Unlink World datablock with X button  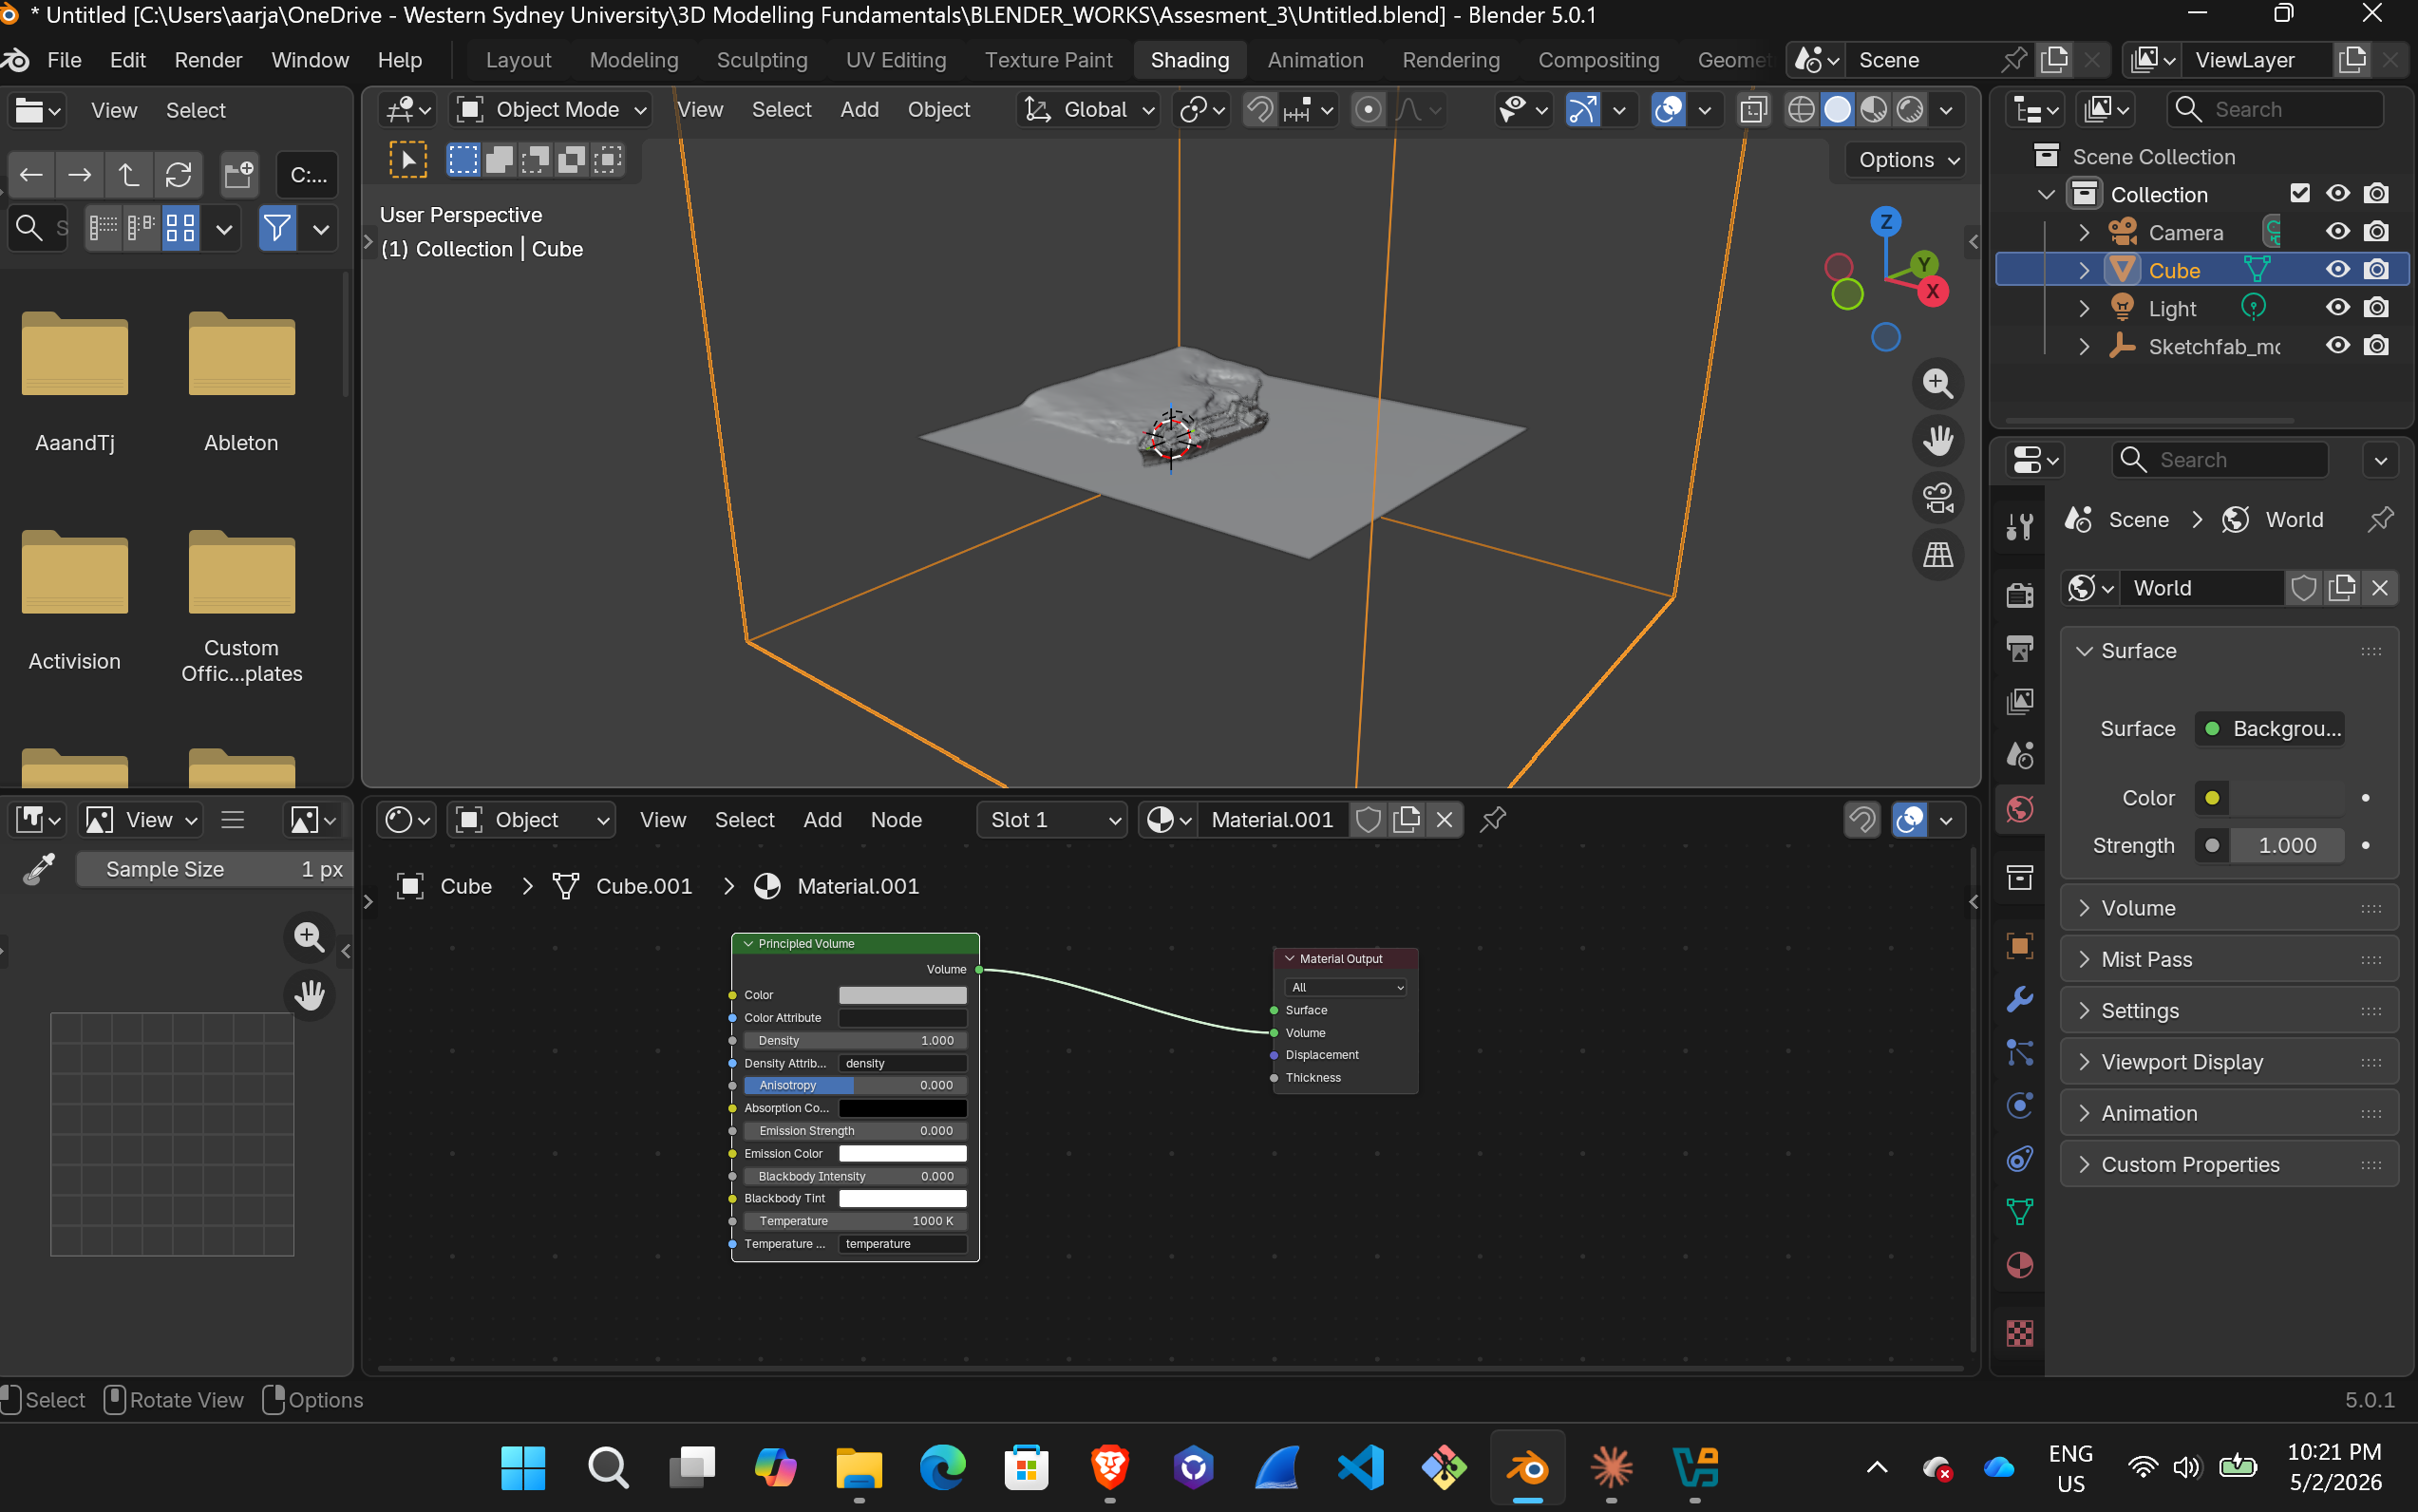coord(2380,588)
